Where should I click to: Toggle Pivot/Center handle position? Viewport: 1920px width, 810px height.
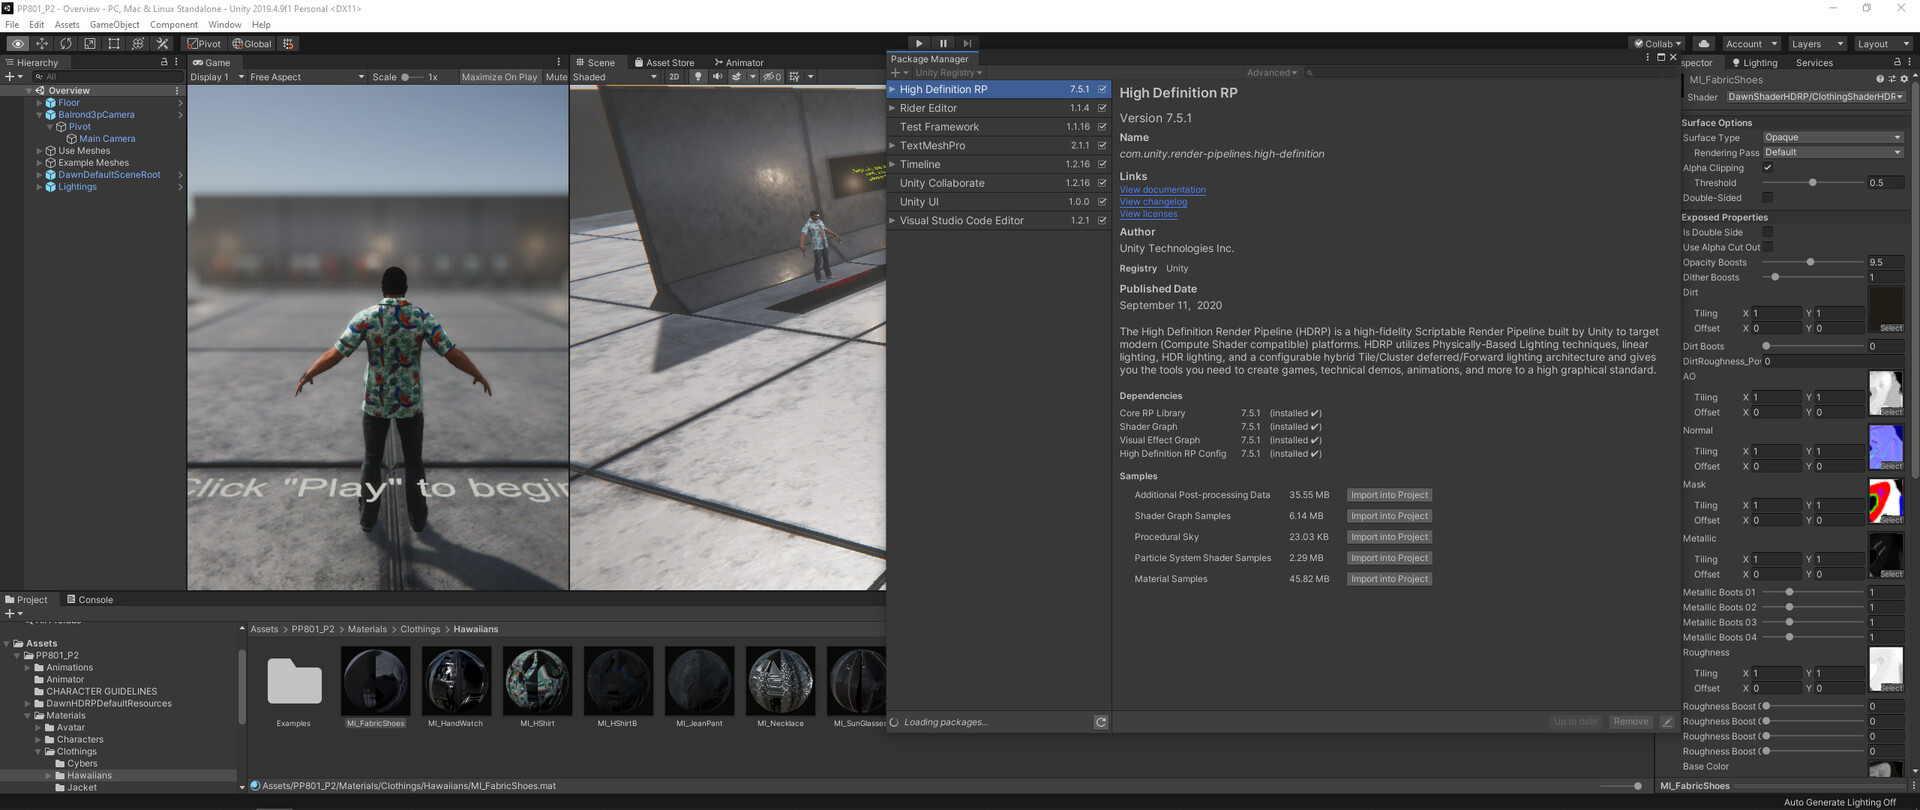(x=204, y=44)
